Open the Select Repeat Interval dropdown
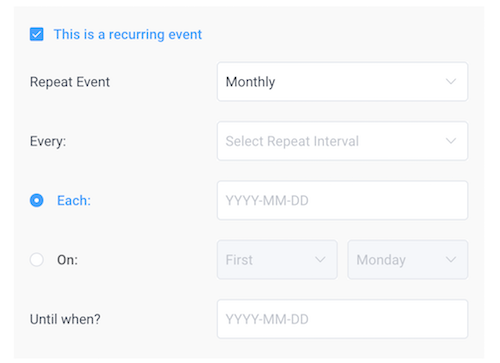Screen dimensions: 500x363 click(x=342, y=141)
